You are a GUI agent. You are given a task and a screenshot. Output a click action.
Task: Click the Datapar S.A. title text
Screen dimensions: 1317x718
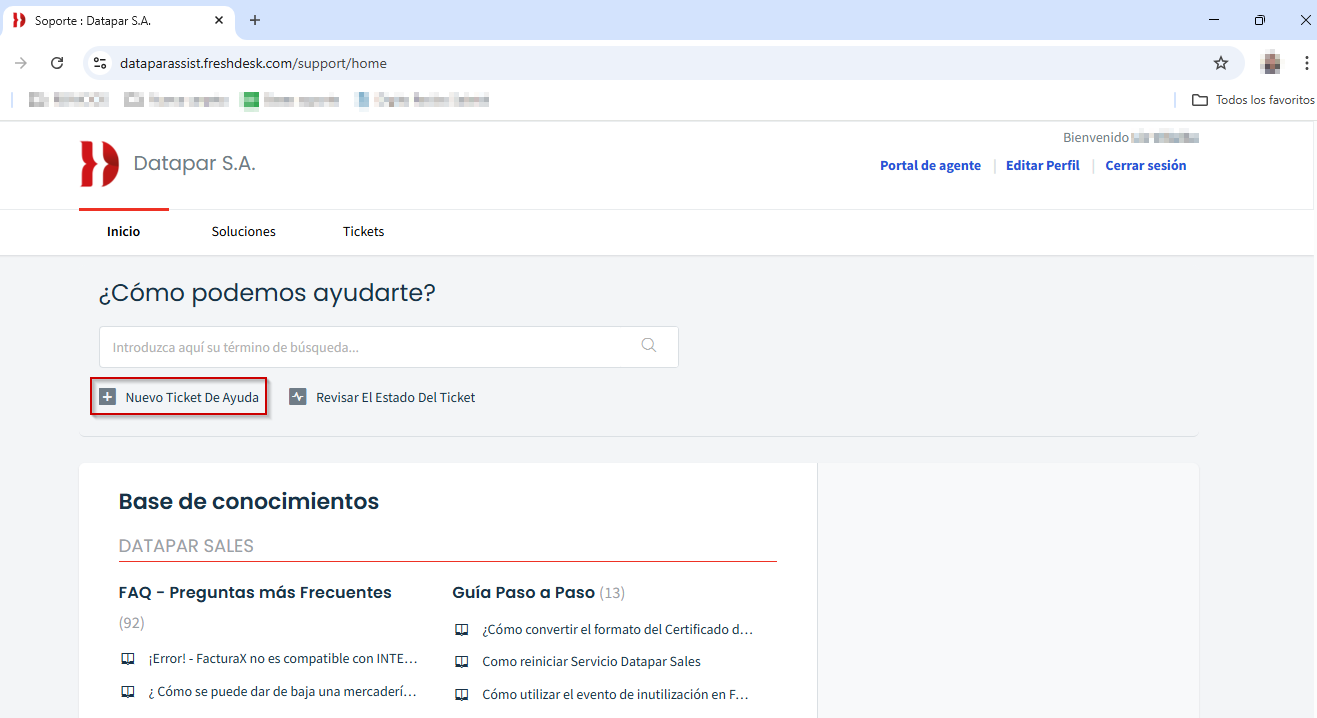click(x=194, y=163)
